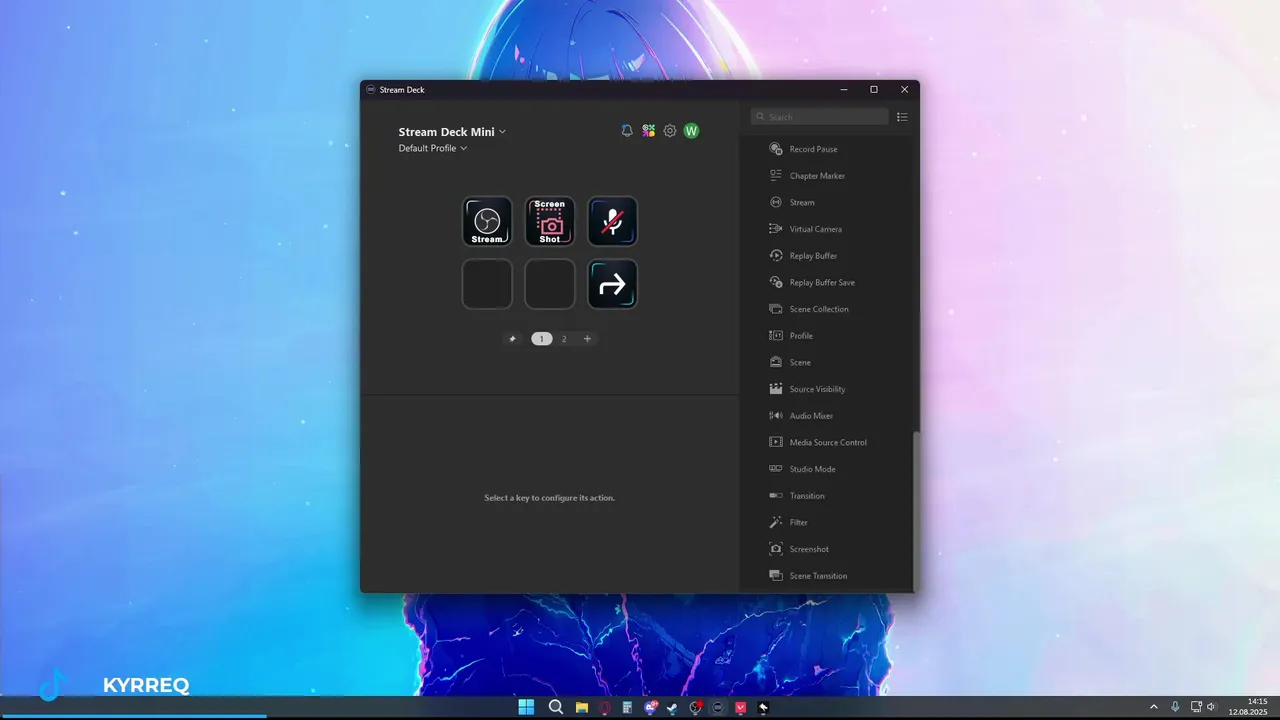Select the Screen Shot key
The width and height of the screenshot is (1280, 720).
(x=550, y=221)
